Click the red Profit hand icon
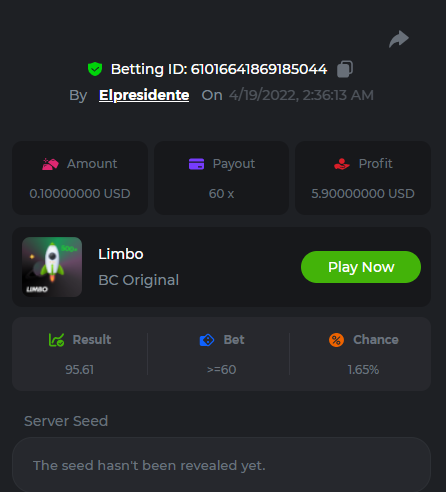 (x=342, y=164)
